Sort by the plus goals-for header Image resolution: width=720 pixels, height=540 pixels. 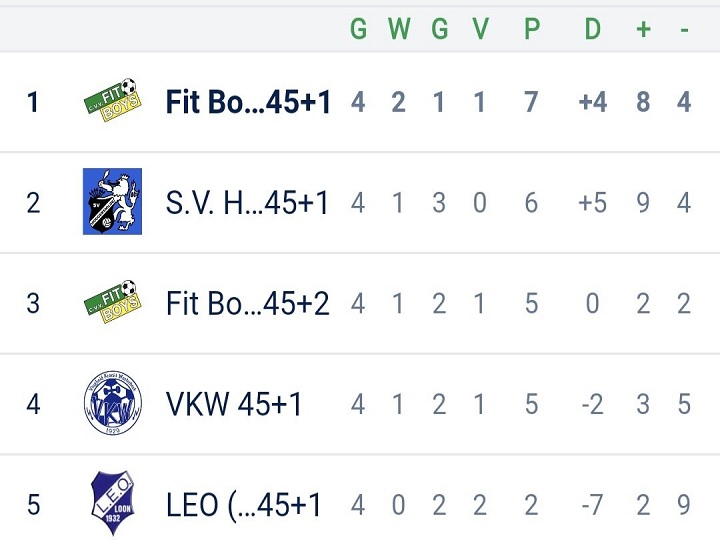tap(643, 29)
